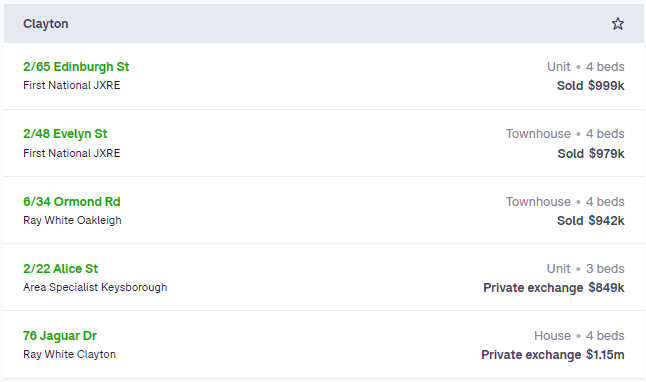
Task: Select First National JXRE under Edinburgh St
Action: coord(72,85)
